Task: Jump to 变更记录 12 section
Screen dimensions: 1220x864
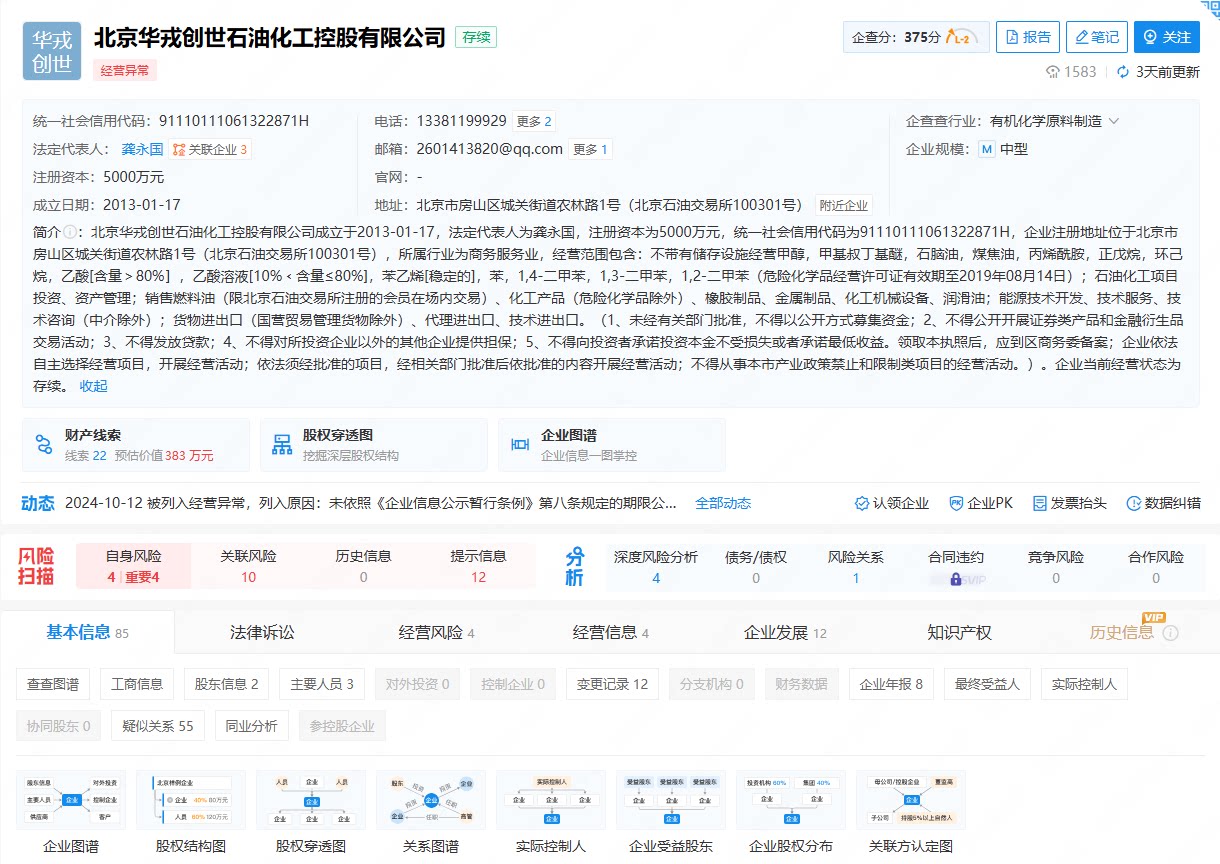Action: click(x=612, y=684)
